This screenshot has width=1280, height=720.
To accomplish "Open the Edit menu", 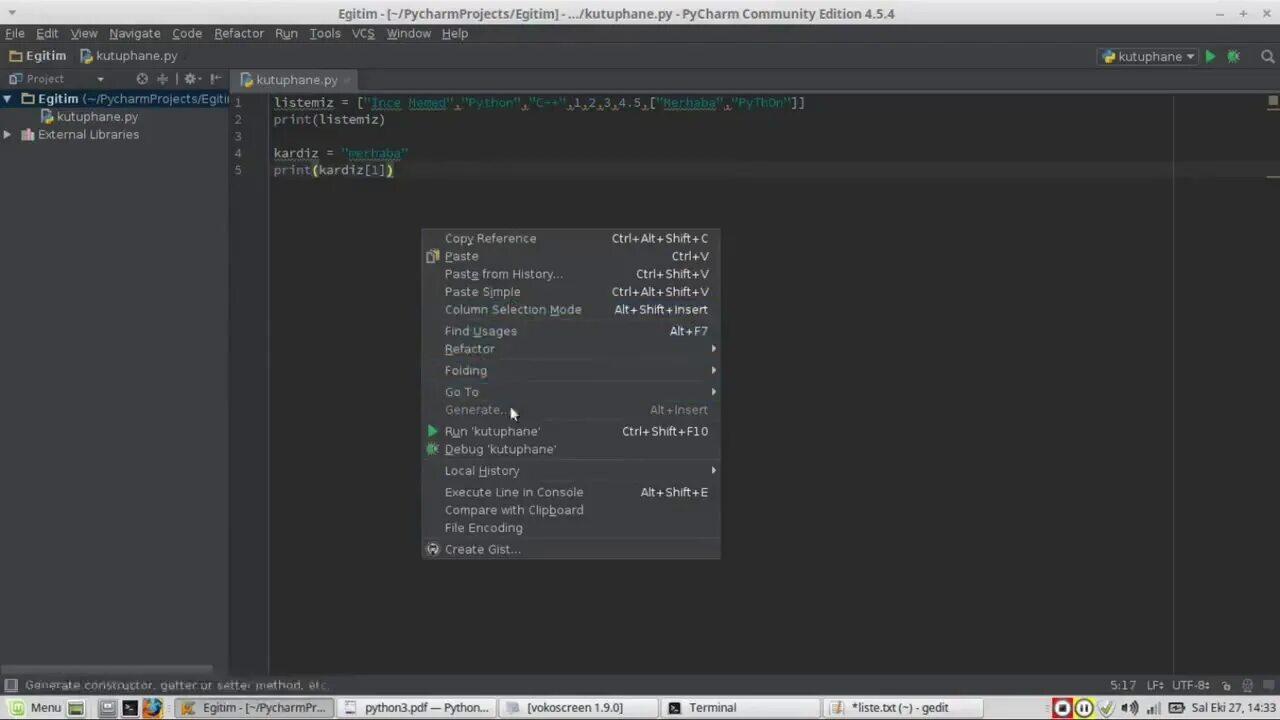I will pyautogui.click(x=47, y=33).
